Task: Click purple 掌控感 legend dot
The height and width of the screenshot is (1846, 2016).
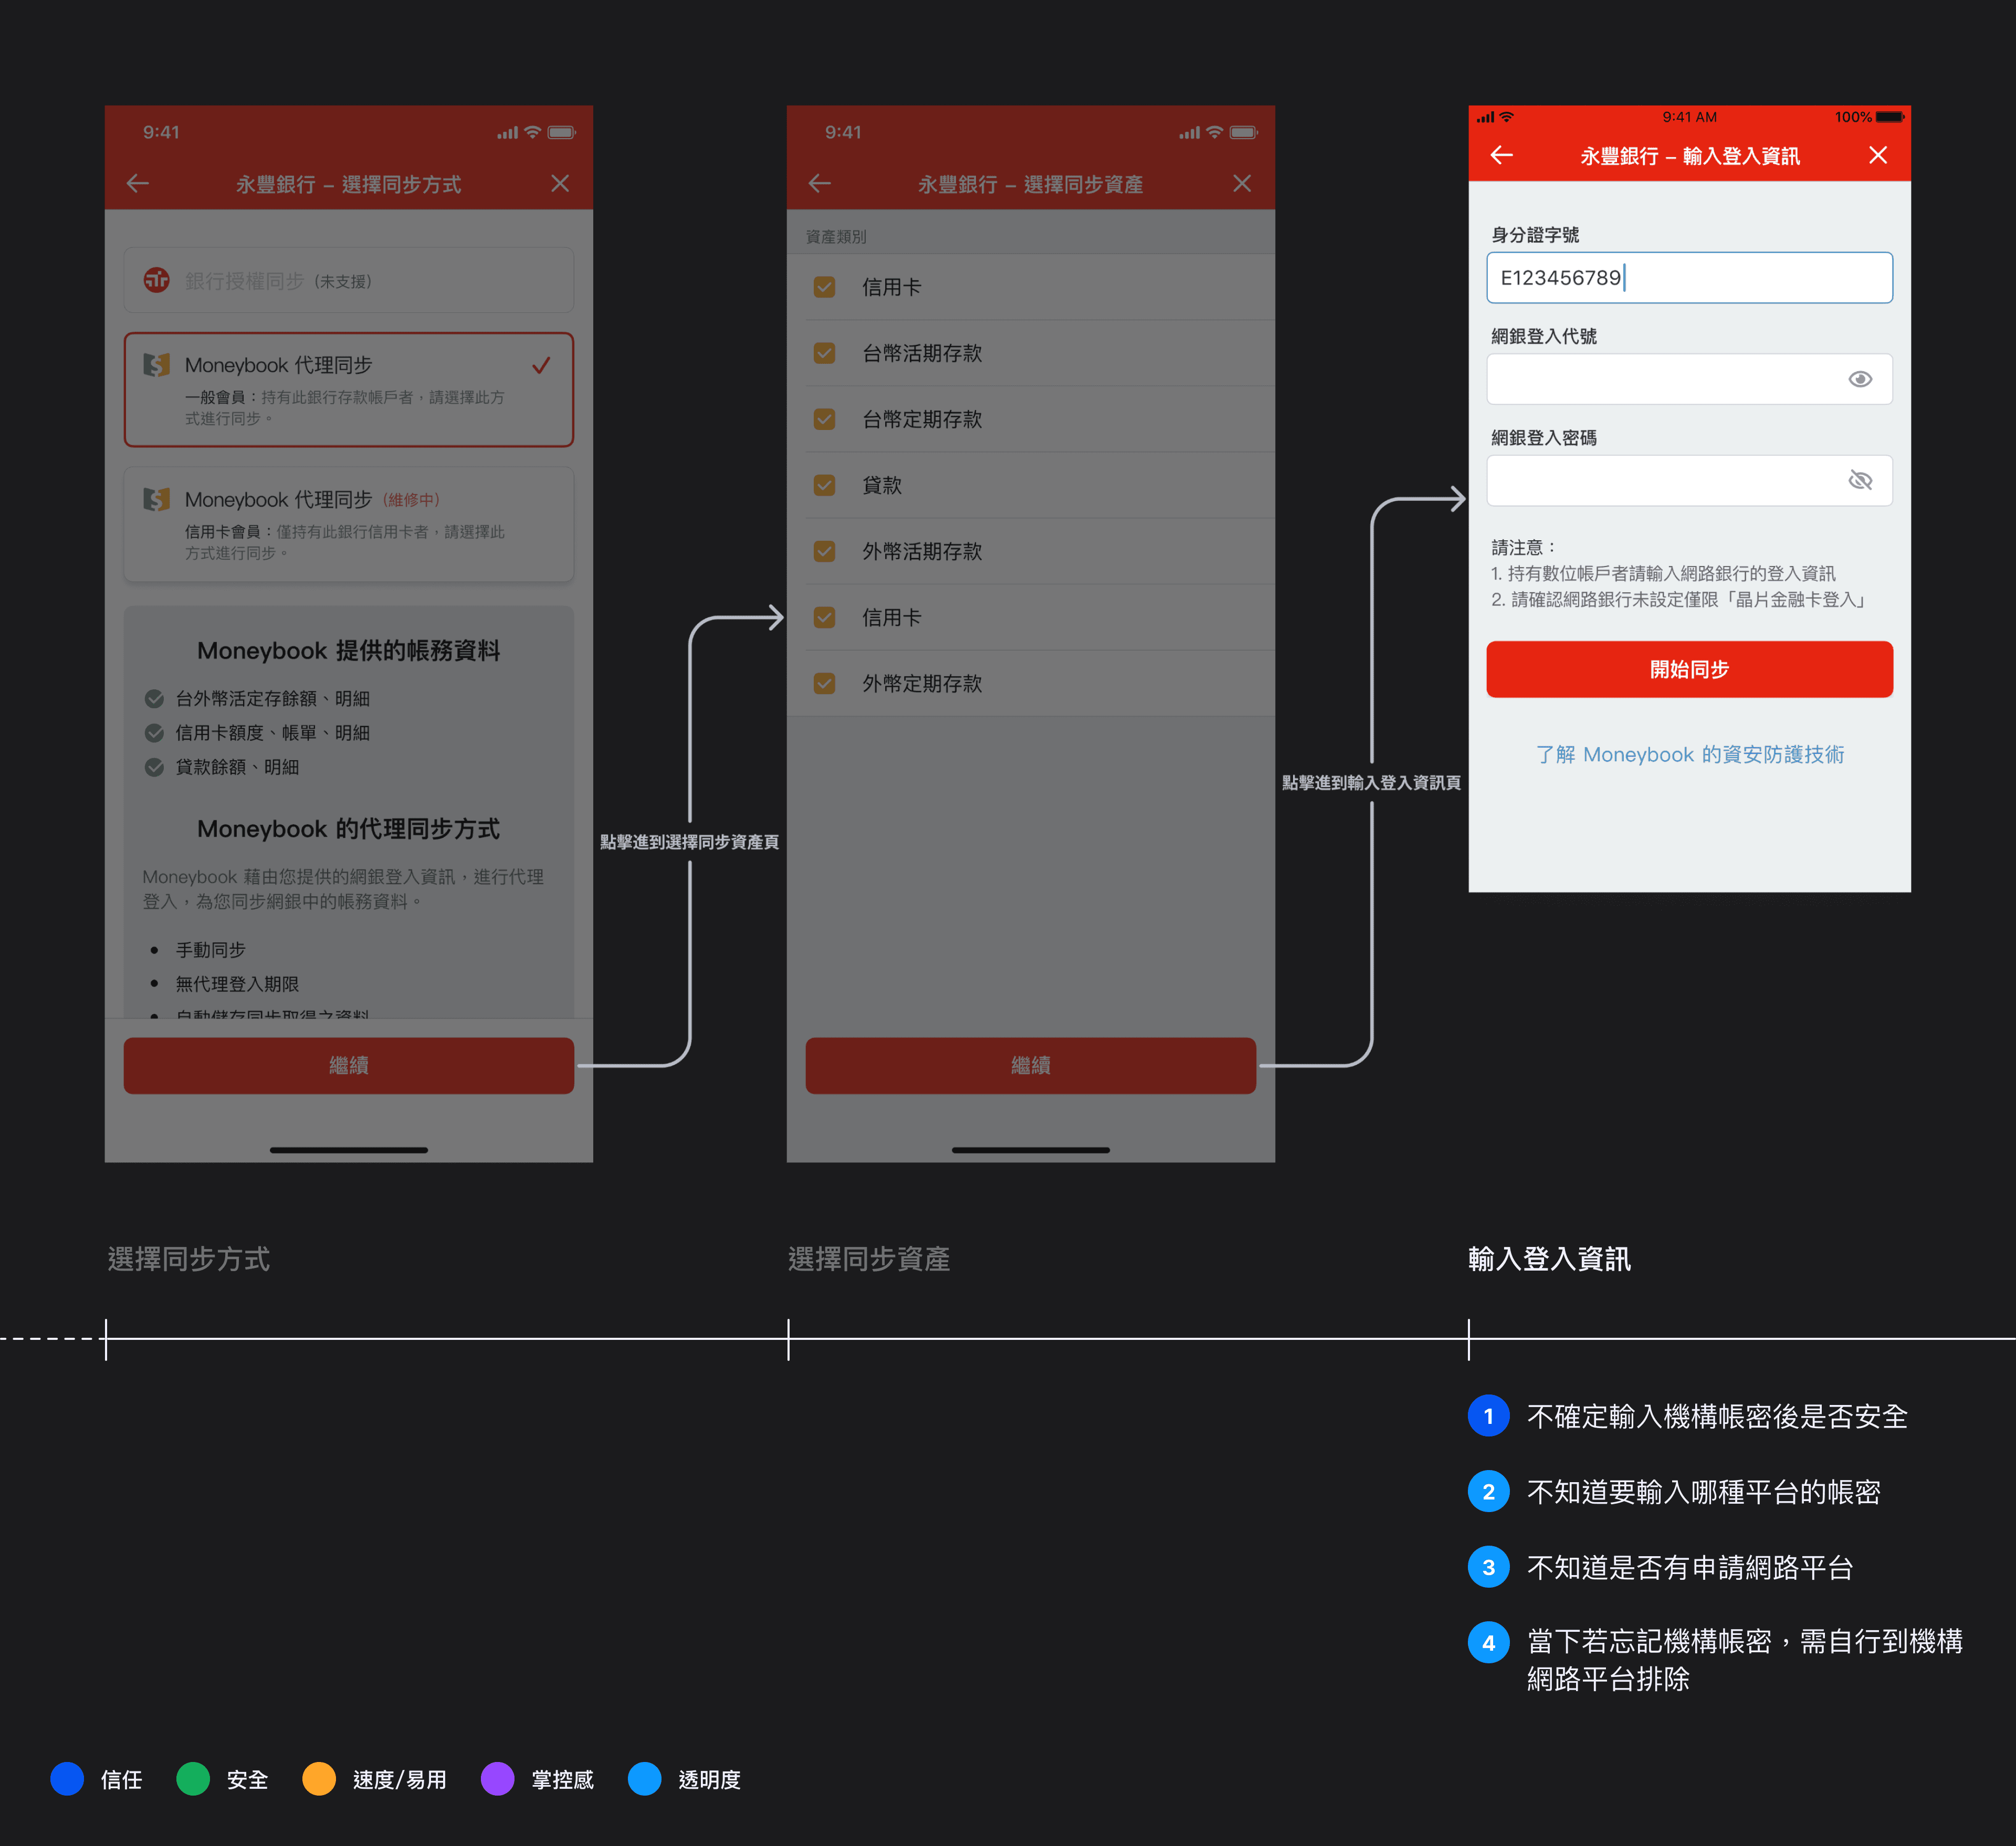Action: click(x=497, y=1779)
